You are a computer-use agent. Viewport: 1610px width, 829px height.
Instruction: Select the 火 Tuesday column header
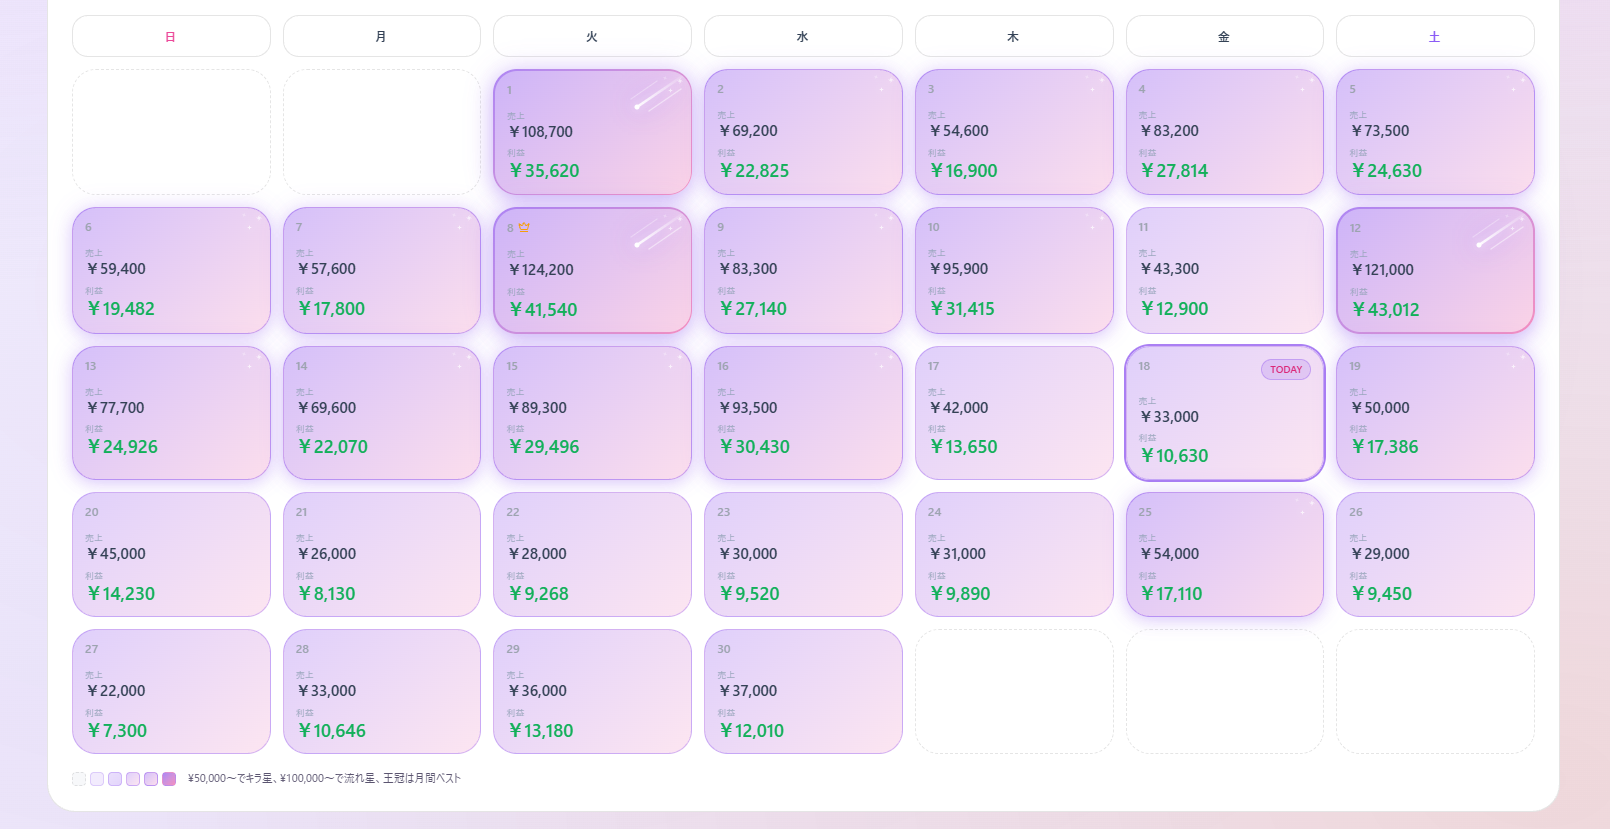[x=592, y=36]
